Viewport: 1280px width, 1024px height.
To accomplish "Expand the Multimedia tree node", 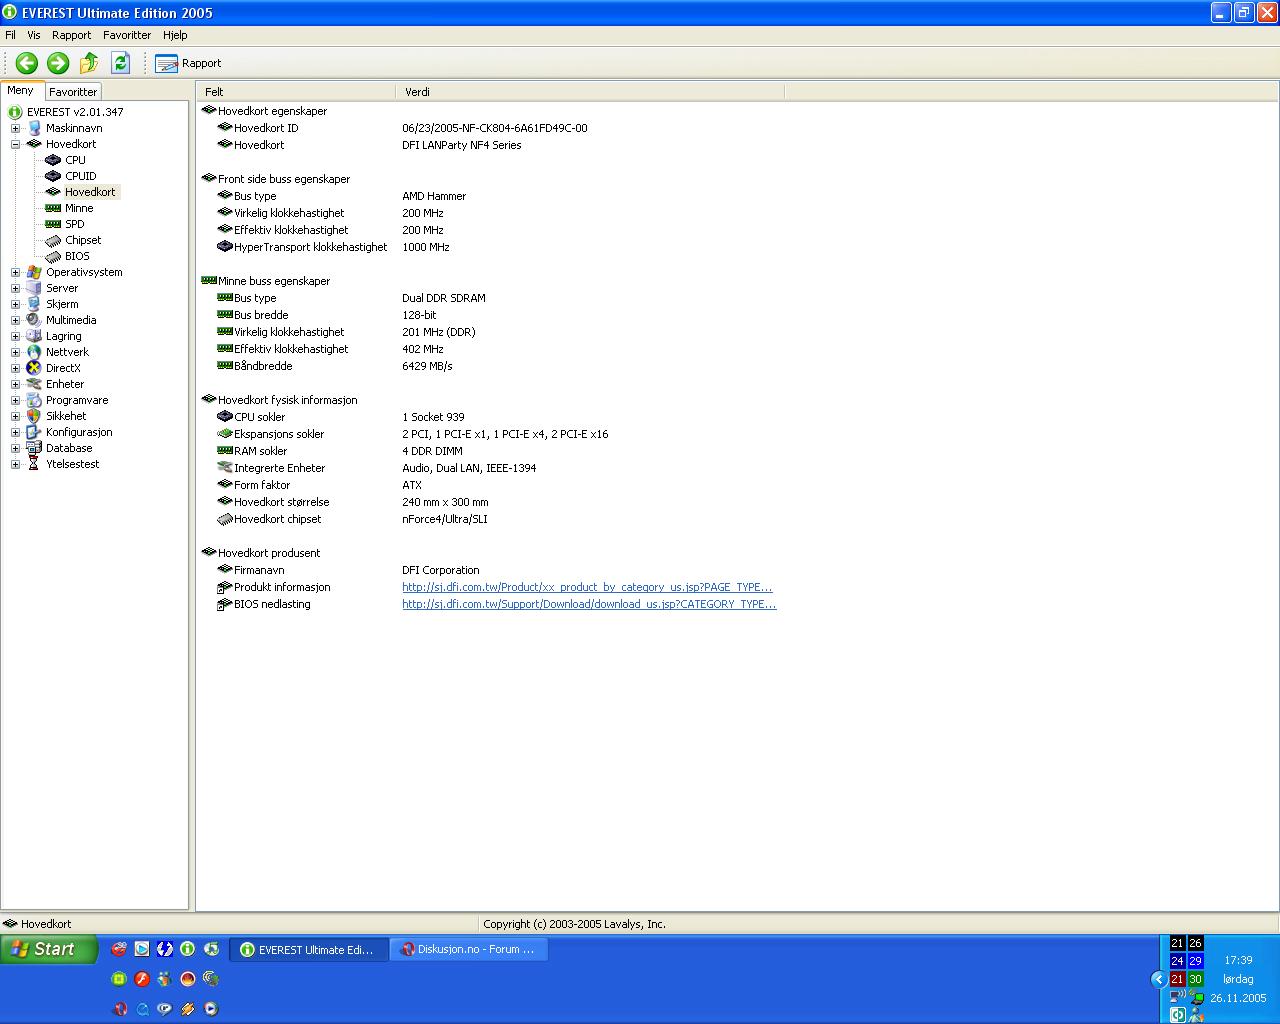I will pyautogui.click(x=15, y=320).
